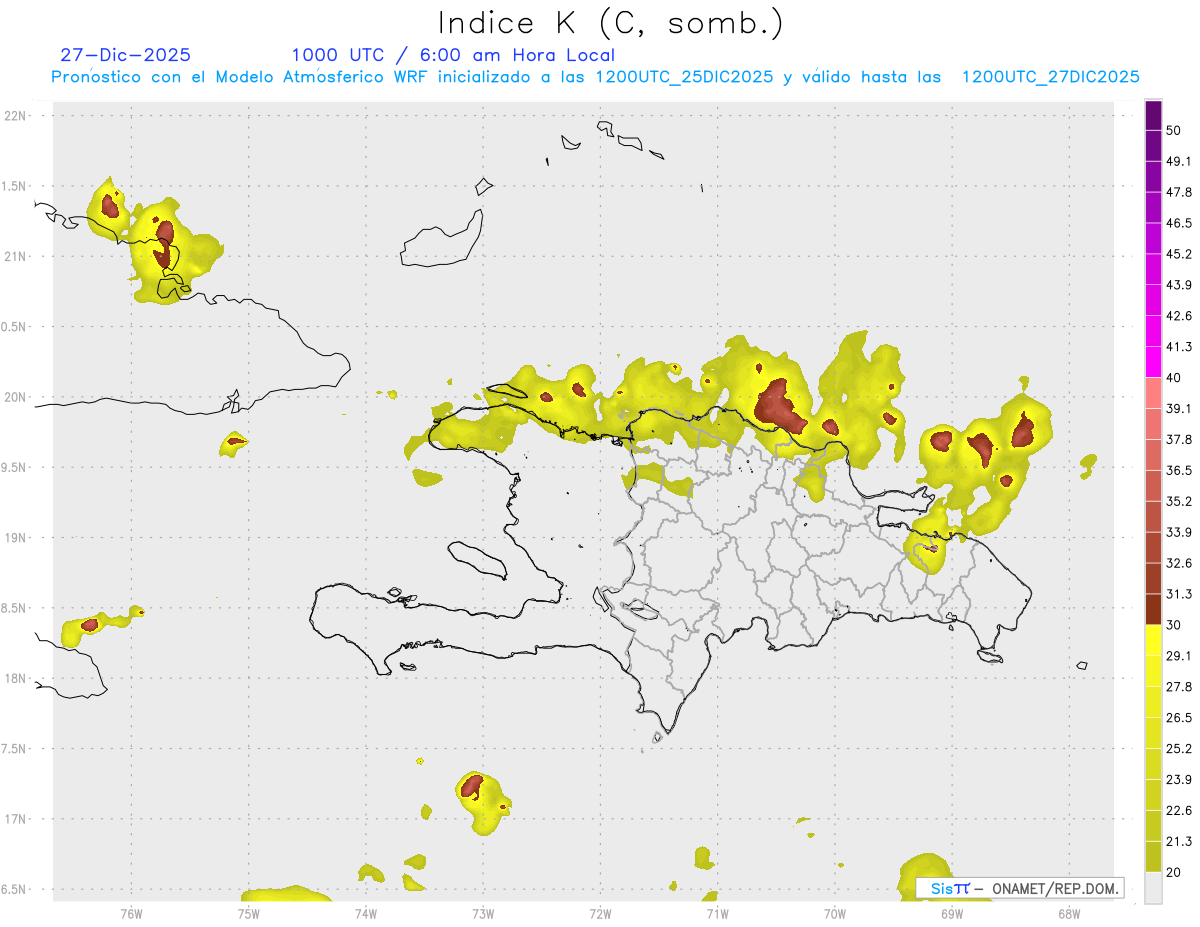Click the latitude label "19N"

click(17, 538)
